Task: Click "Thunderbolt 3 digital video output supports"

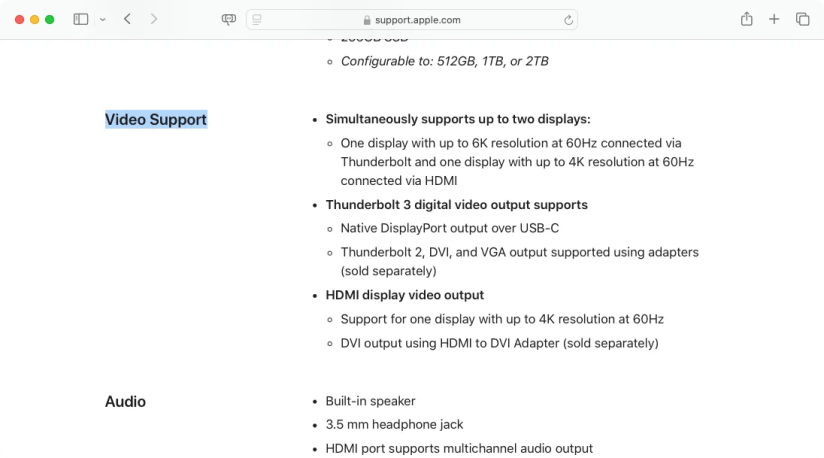Action: pyautogui.click(x=456, y=205)
